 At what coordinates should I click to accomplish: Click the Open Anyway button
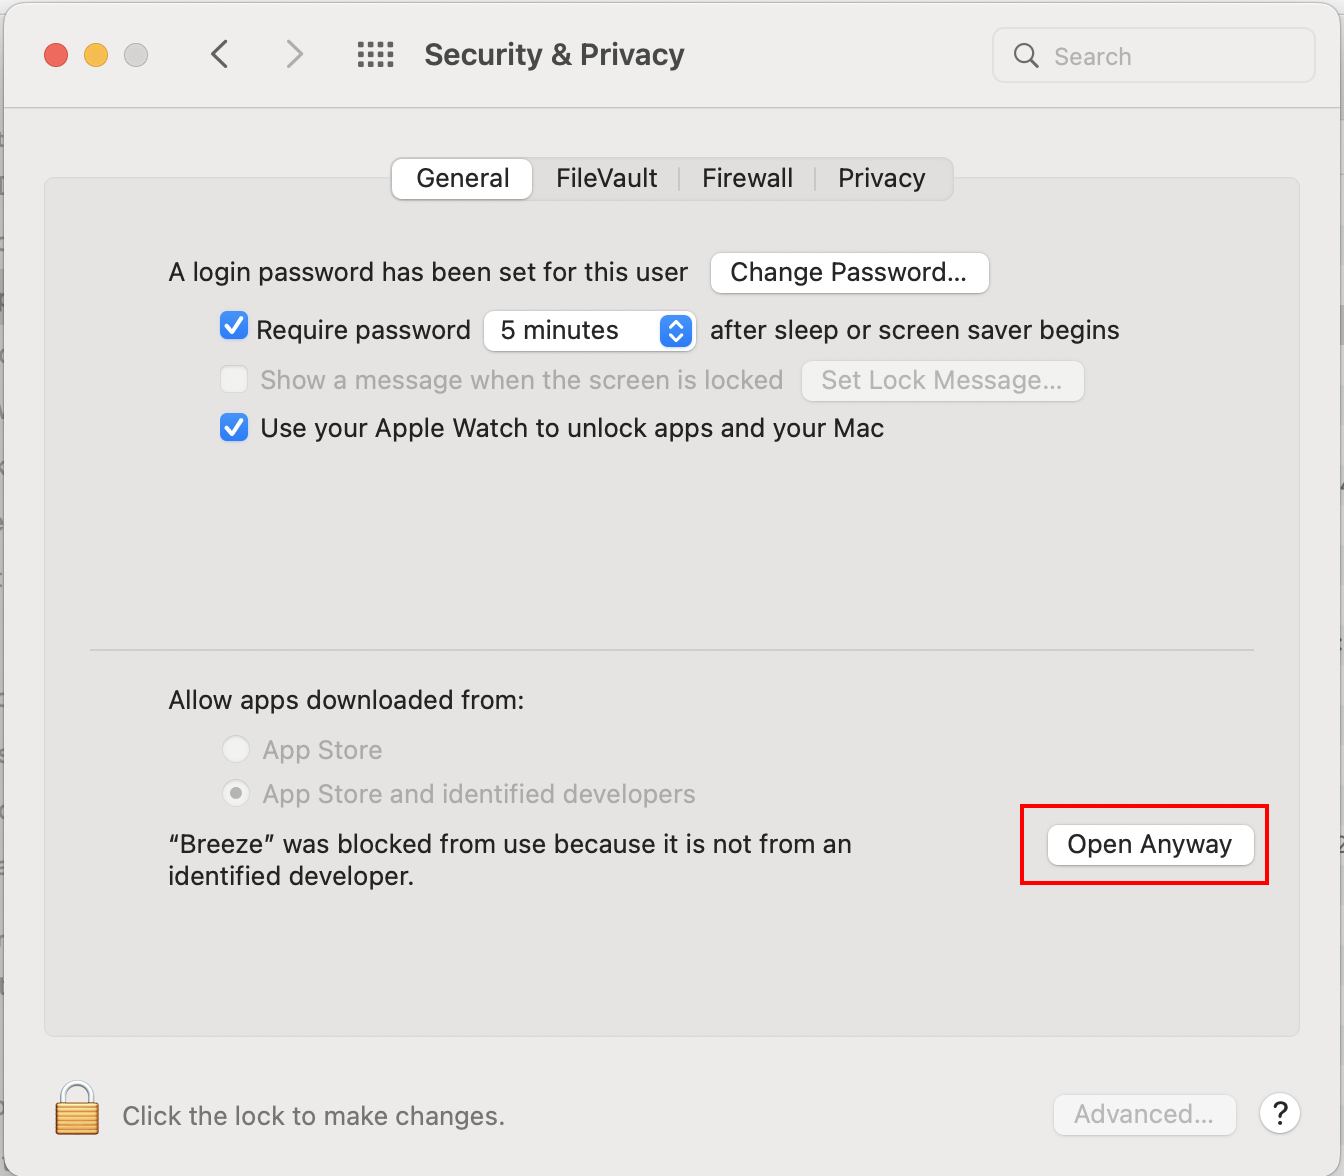point(1149,845)
